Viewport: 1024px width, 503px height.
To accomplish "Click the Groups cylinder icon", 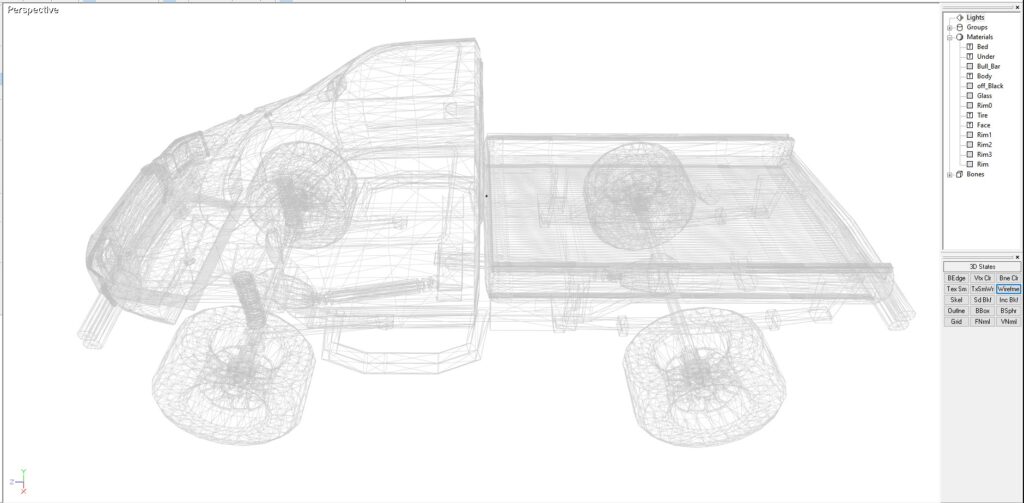I will (959, 27).
